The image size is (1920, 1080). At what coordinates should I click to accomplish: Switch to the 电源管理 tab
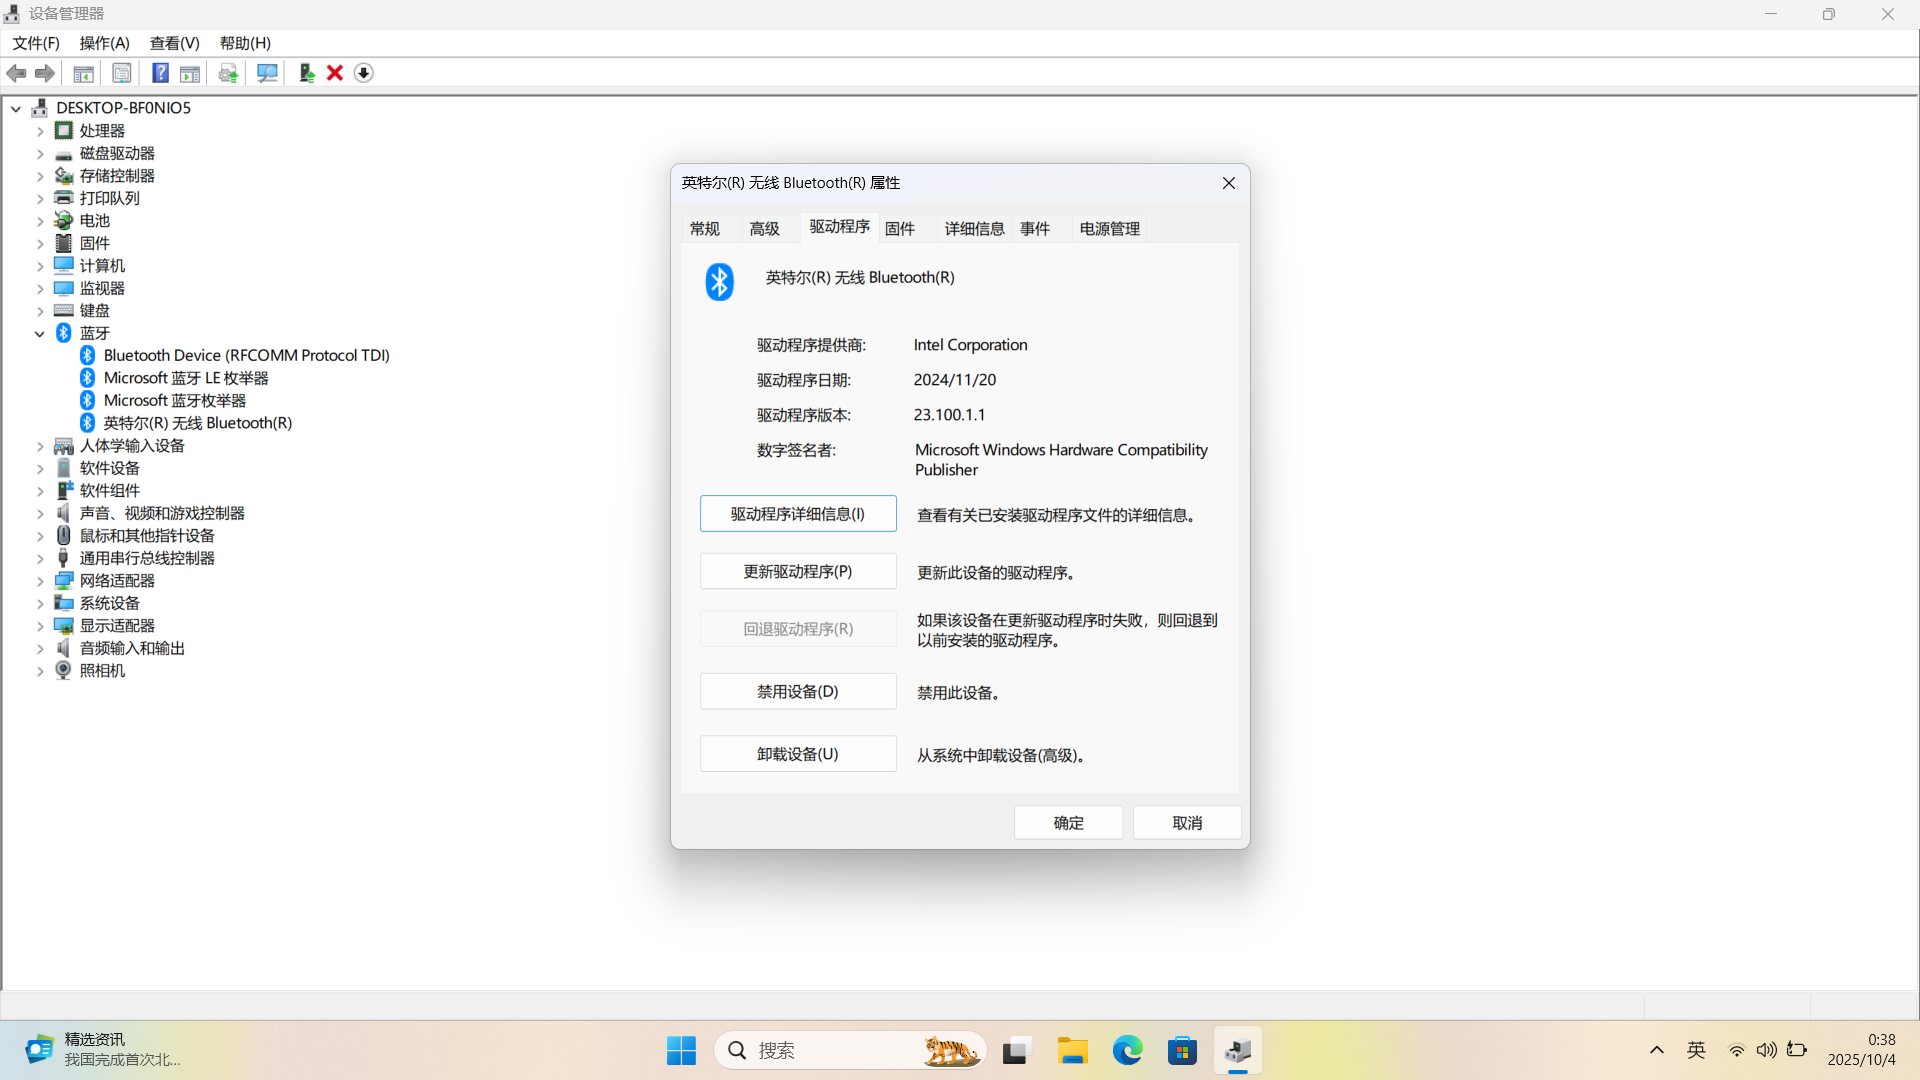pyautogui.click(x=1109, y=229)
